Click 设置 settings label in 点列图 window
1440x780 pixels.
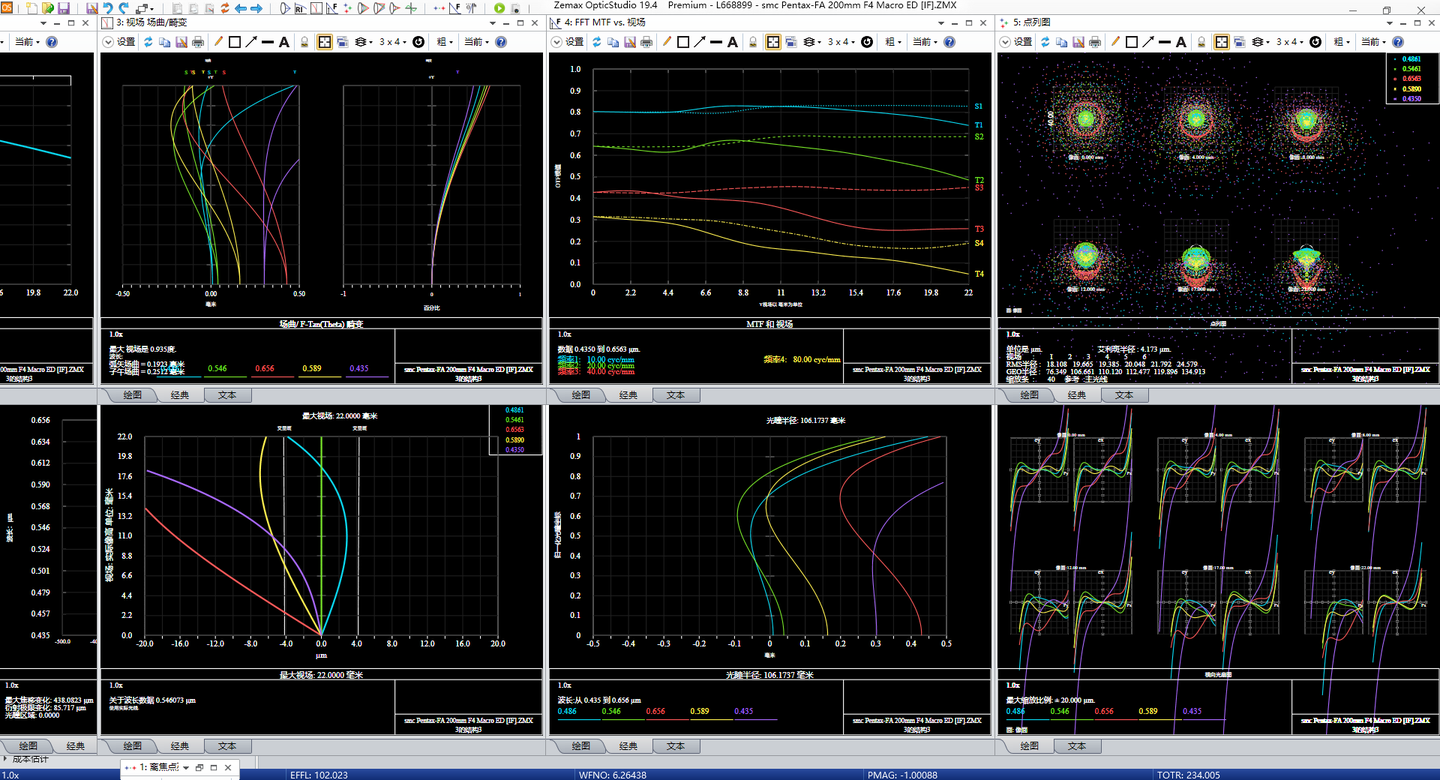(x=1023, y=42)
